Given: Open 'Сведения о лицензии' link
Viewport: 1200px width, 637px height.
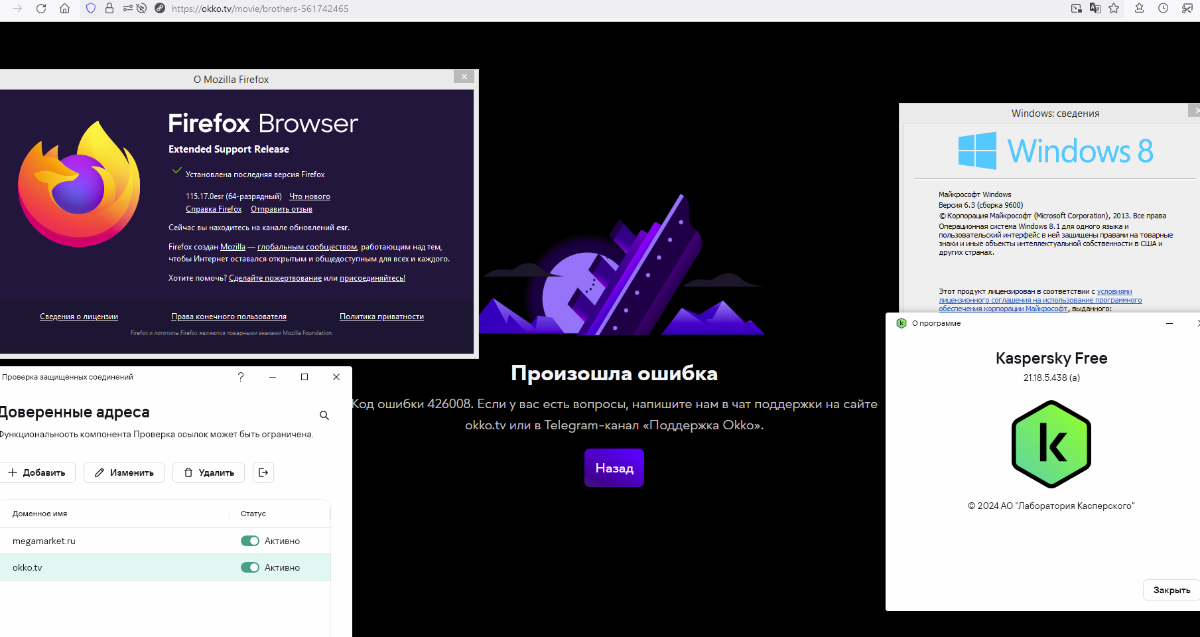Looking at the screenshot, I should (x=79, y=316).
